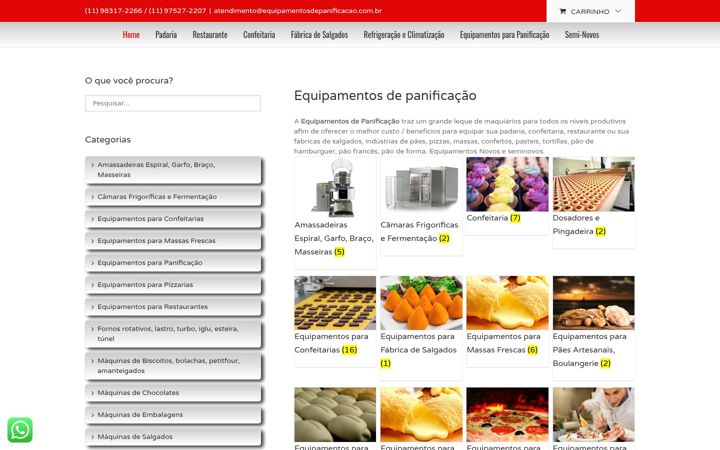Viewport: 720px width, 450px height.
Task: Open Equipamentos para Massas Frescas (6) link
Action: [x=503, y=343]
